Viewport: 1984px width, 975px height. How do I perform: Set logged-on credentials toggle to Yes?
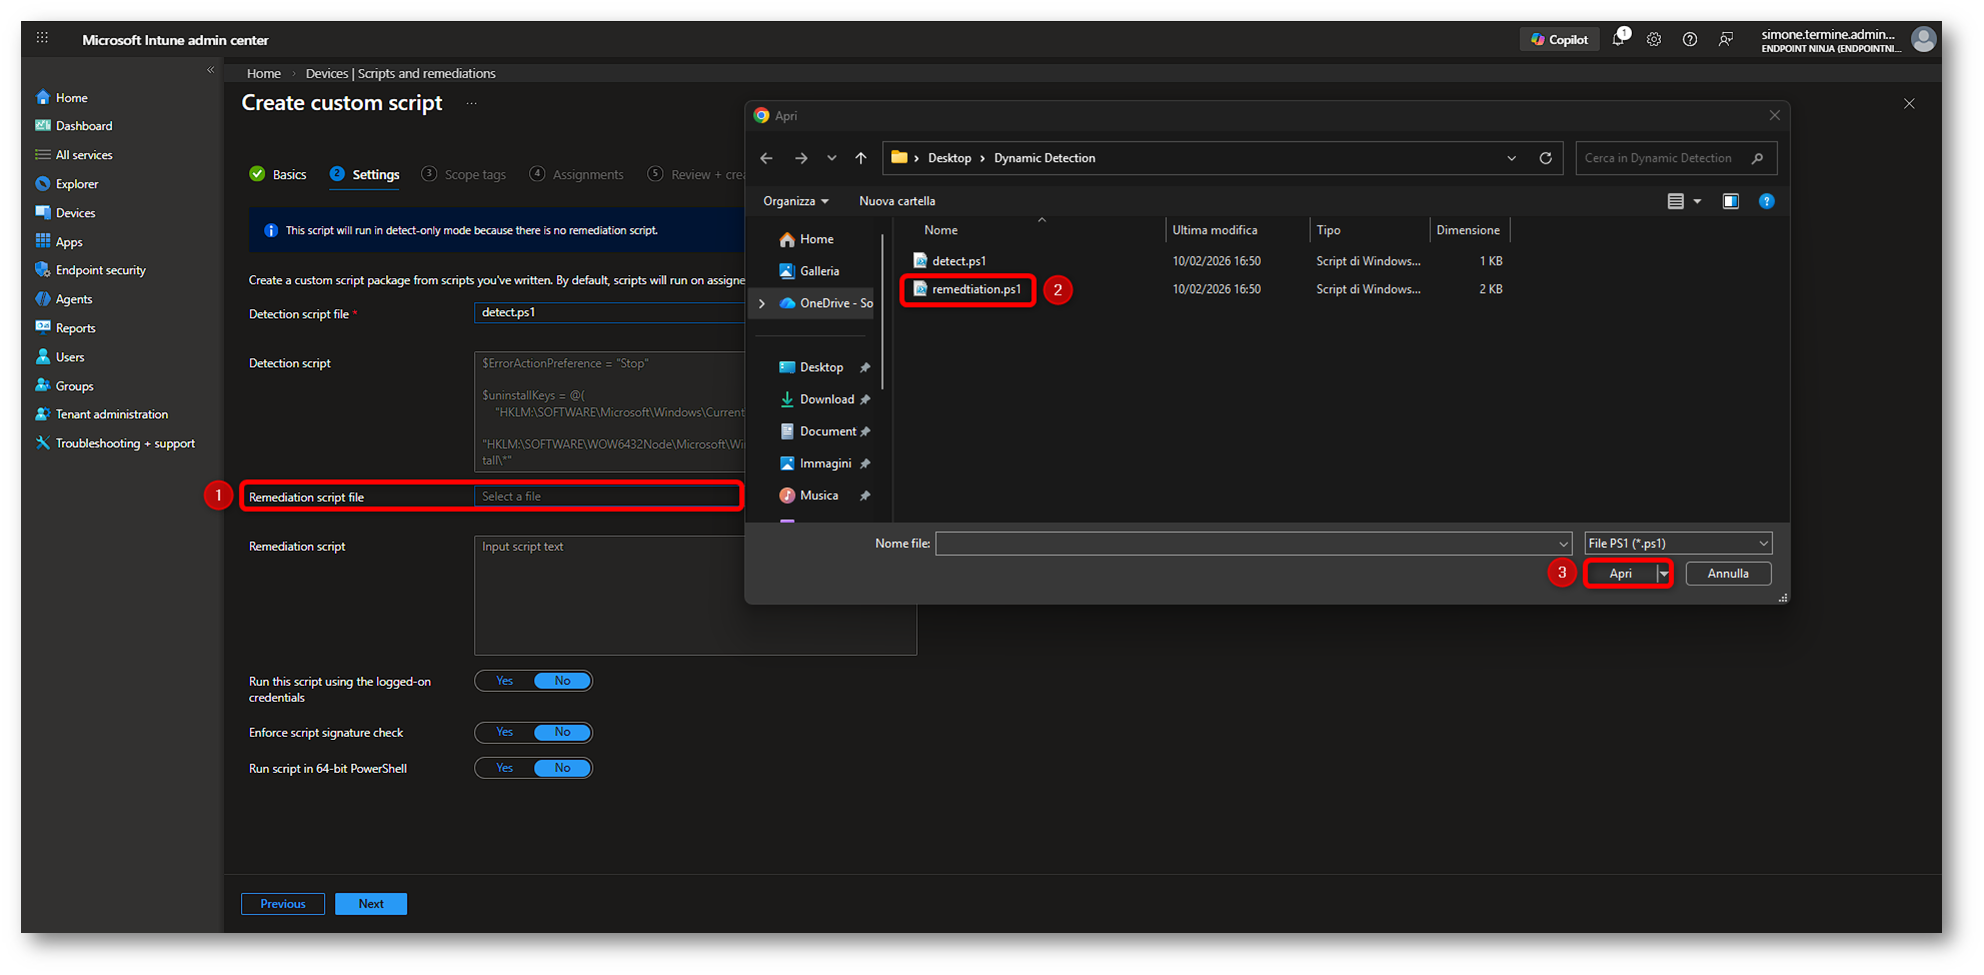(505, 681)
